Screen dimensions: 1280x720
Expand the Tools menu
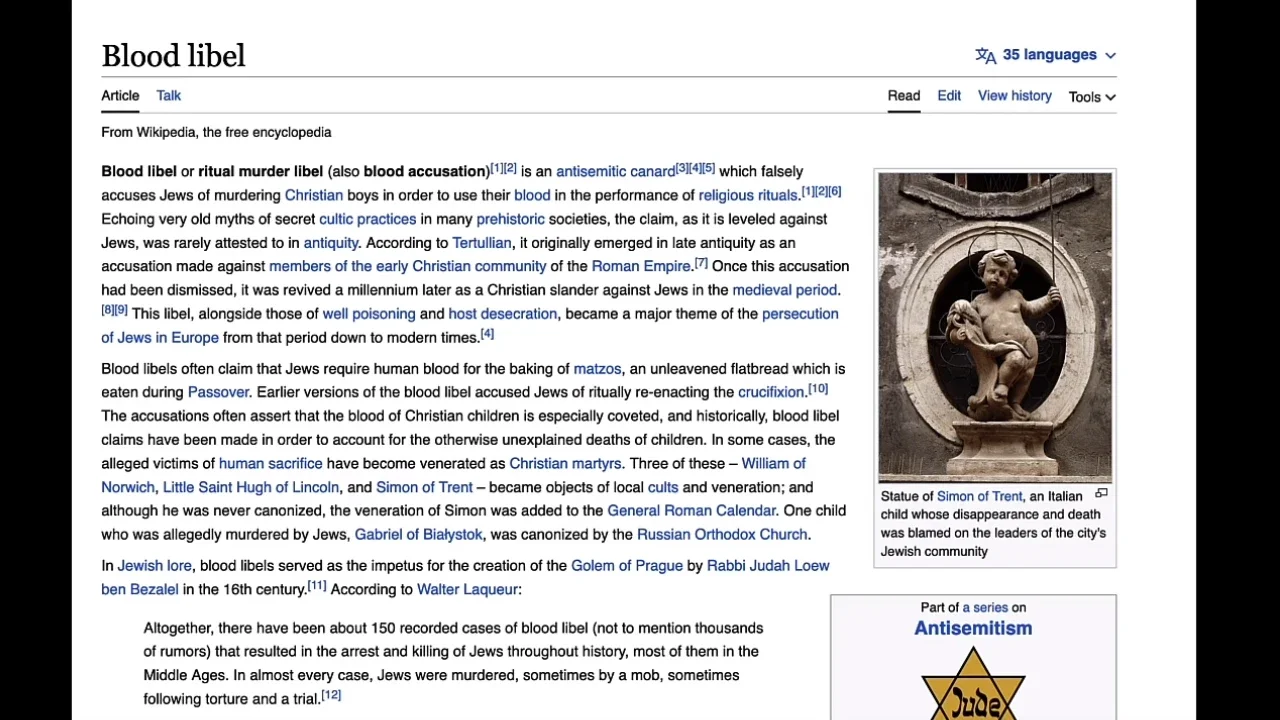(x=1091, y=97)
